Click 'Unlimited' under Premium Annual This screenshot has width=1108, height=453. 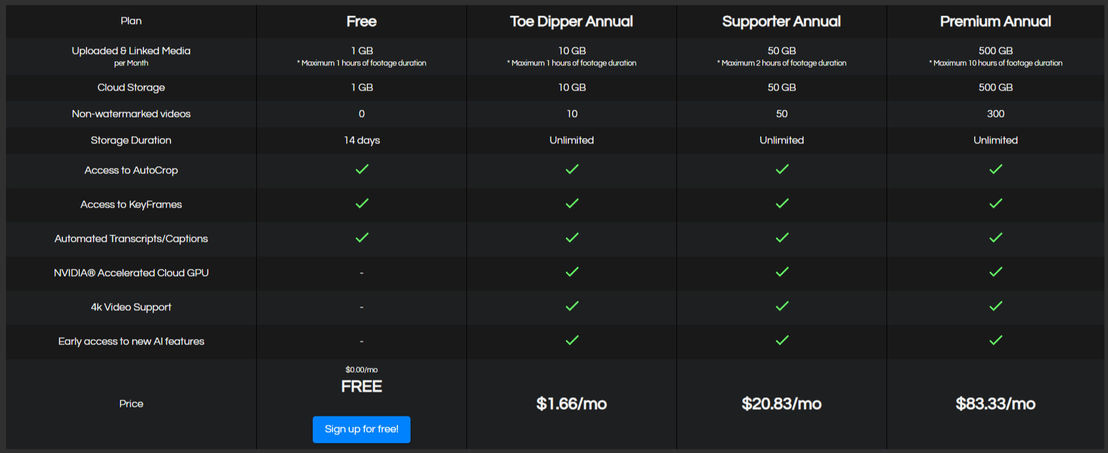[995, 140]
